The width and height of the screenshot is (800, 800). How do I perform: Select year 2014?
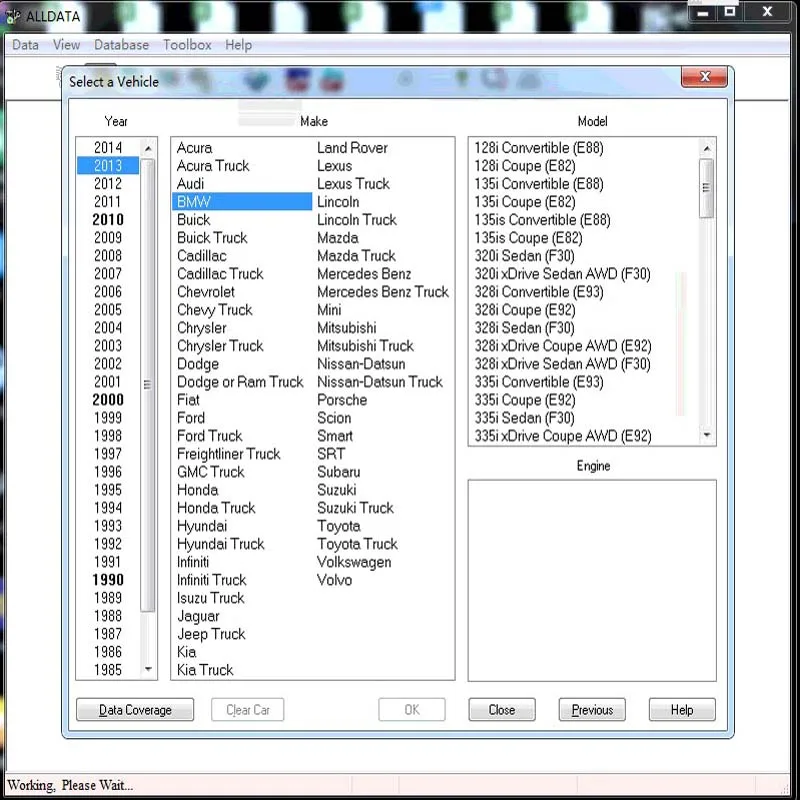[x=108, y=147]
